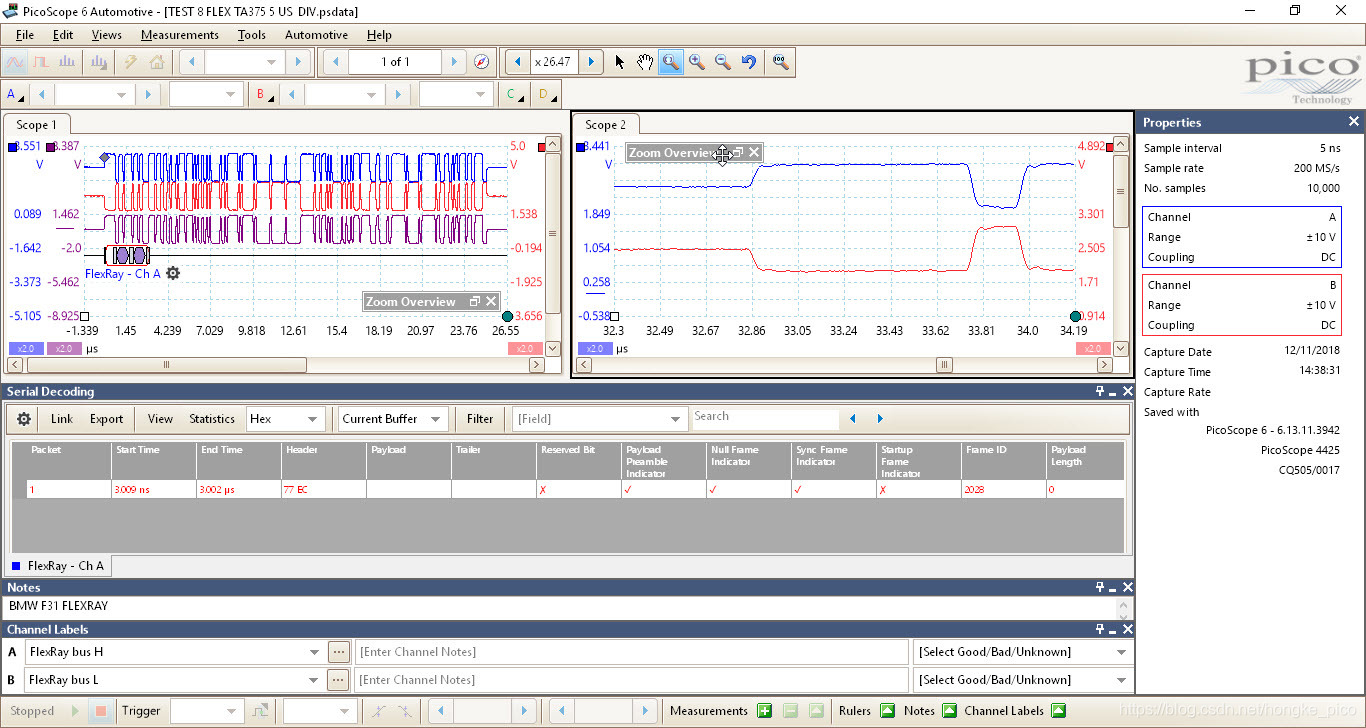
Task: Open Channel A options button
Action: pos(15,95)
